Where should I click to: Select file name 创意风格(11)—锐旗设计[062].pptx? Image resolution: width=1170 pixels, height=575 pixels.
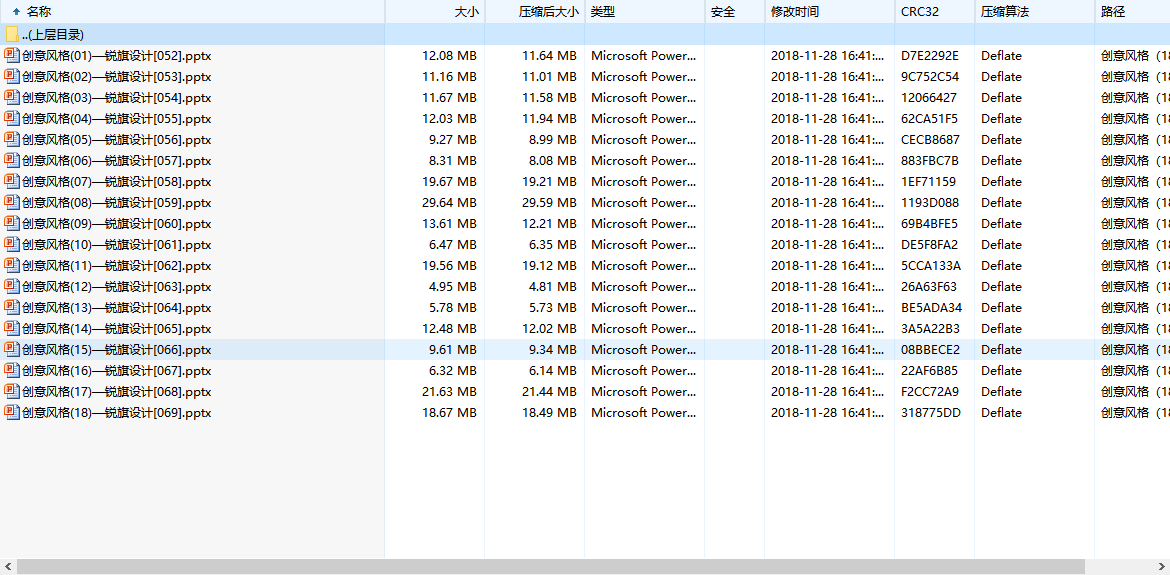click(116, 265)
